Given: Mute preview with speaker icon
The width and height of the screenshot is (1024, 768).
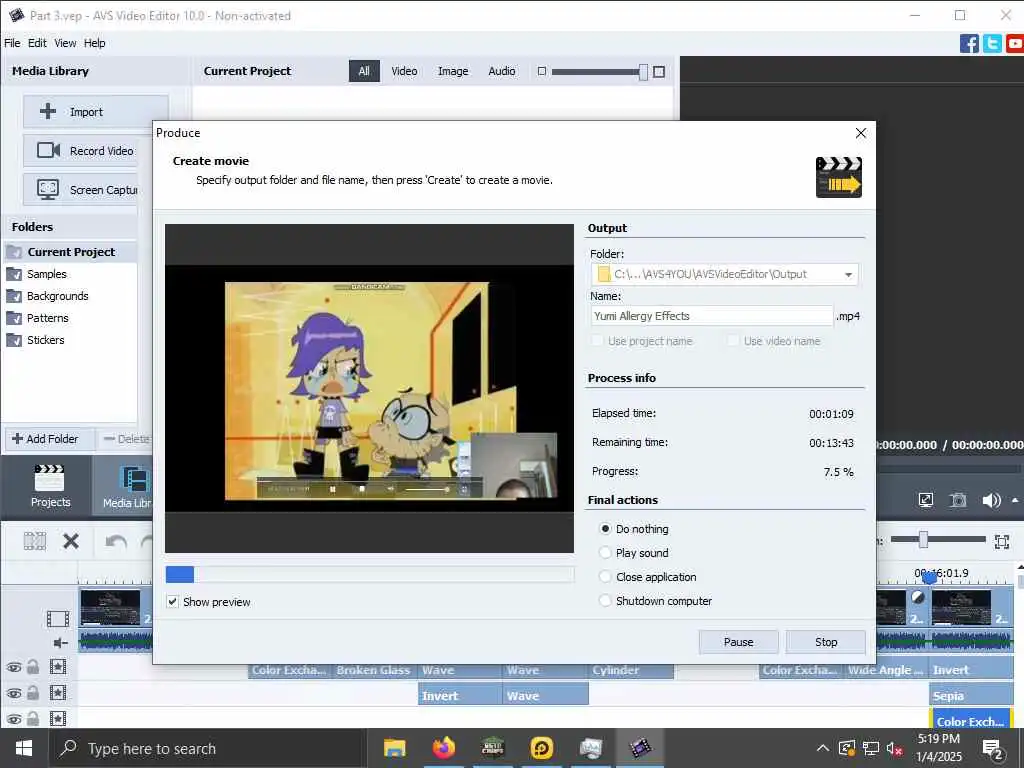Looking at the screenshot, I should [991, 500].
